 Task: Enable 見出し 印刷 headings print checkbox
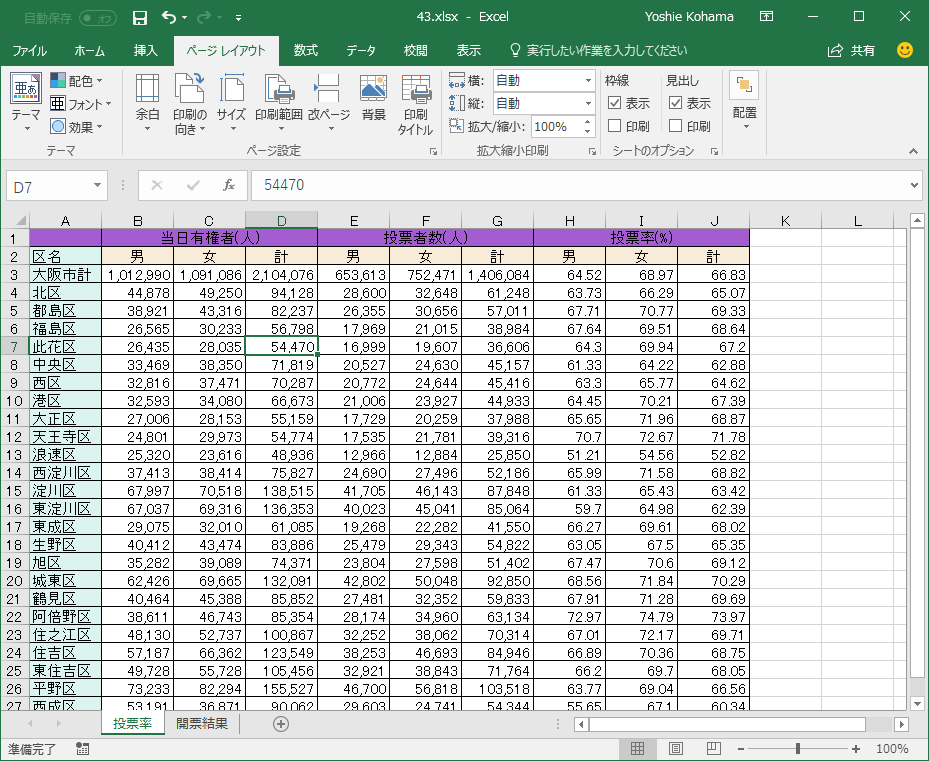click(676, 126)
